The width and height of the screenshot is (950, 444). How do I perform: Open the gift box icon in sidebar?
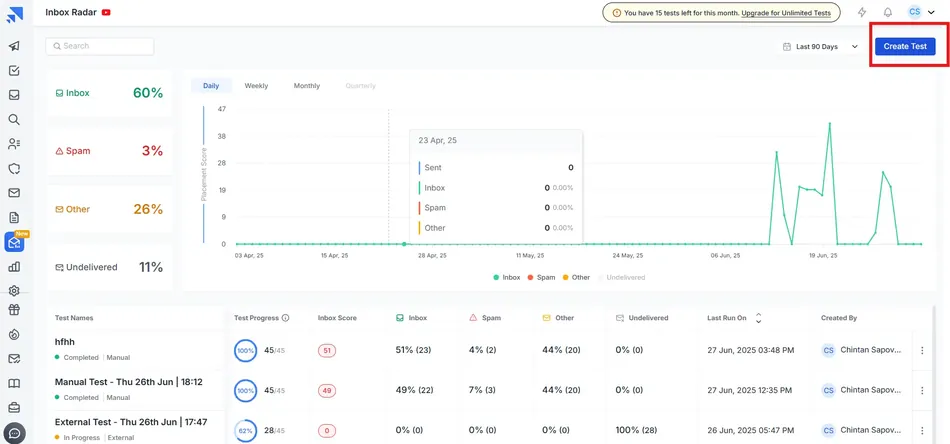tap(14, 310)
